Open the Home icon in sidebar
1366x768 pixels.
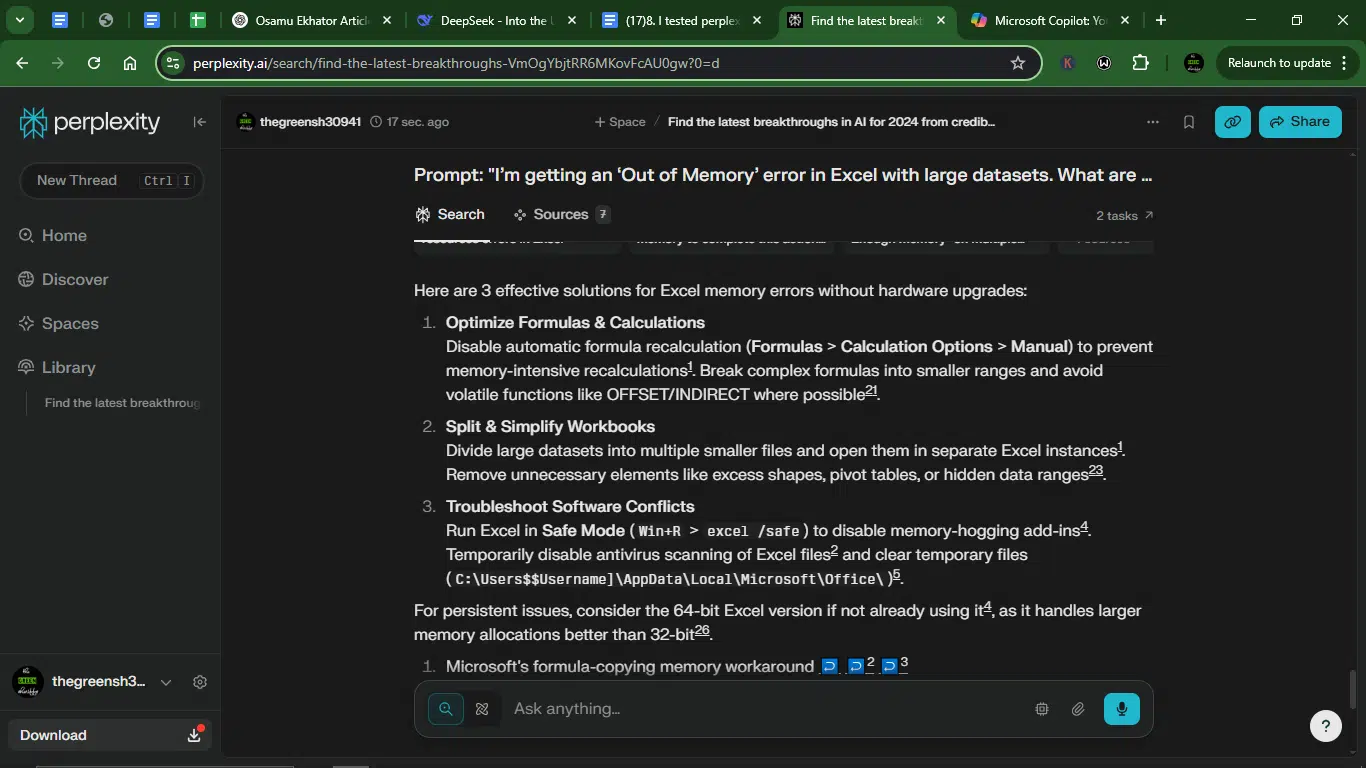[x=27, y=235]
